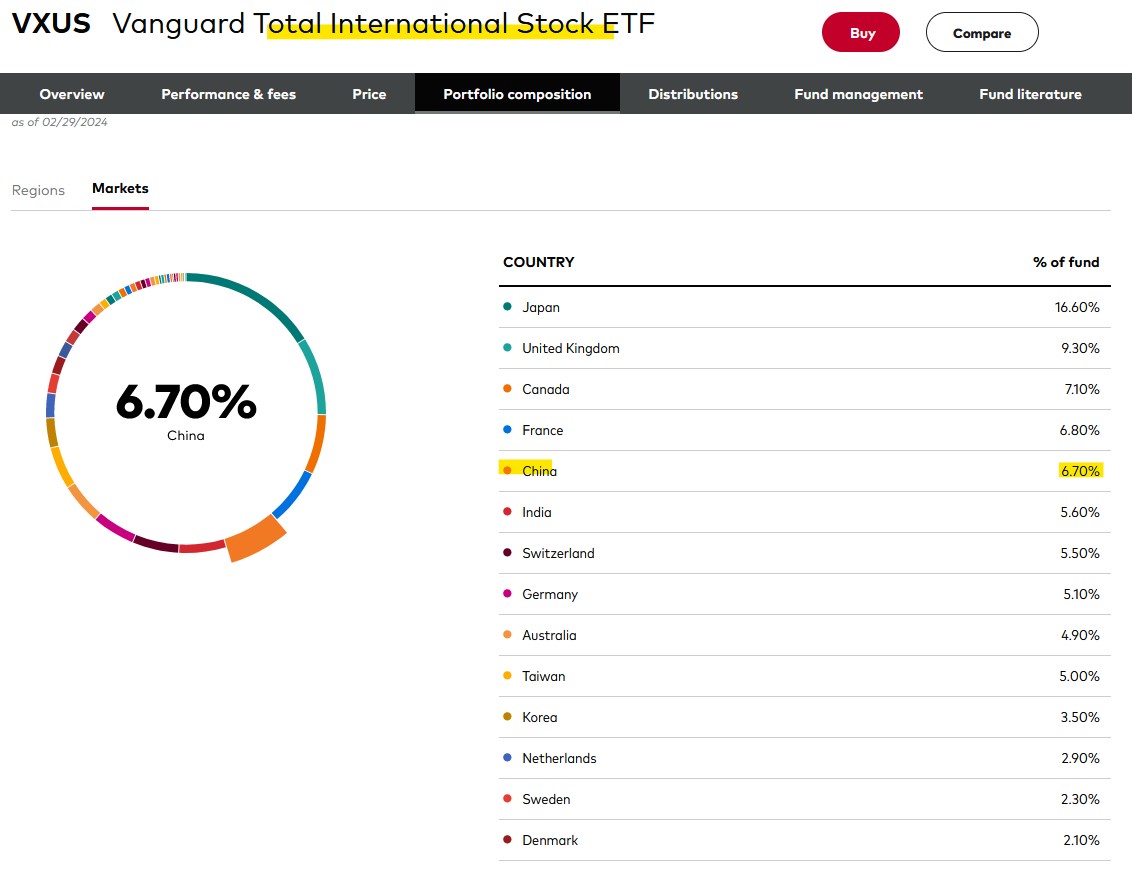Click the Switzerland color dot
Viewport: 1132px width, 870px height.
point(507,553)
